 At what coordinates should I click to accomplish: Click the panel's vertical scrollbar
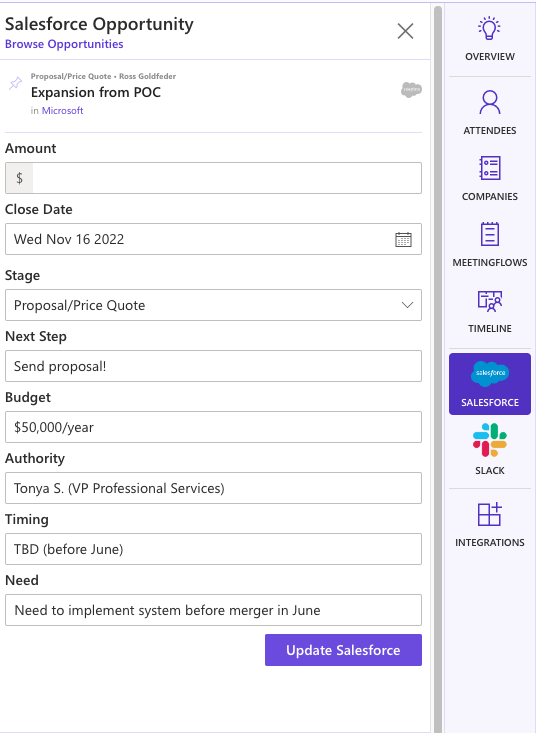click(438, 367)
